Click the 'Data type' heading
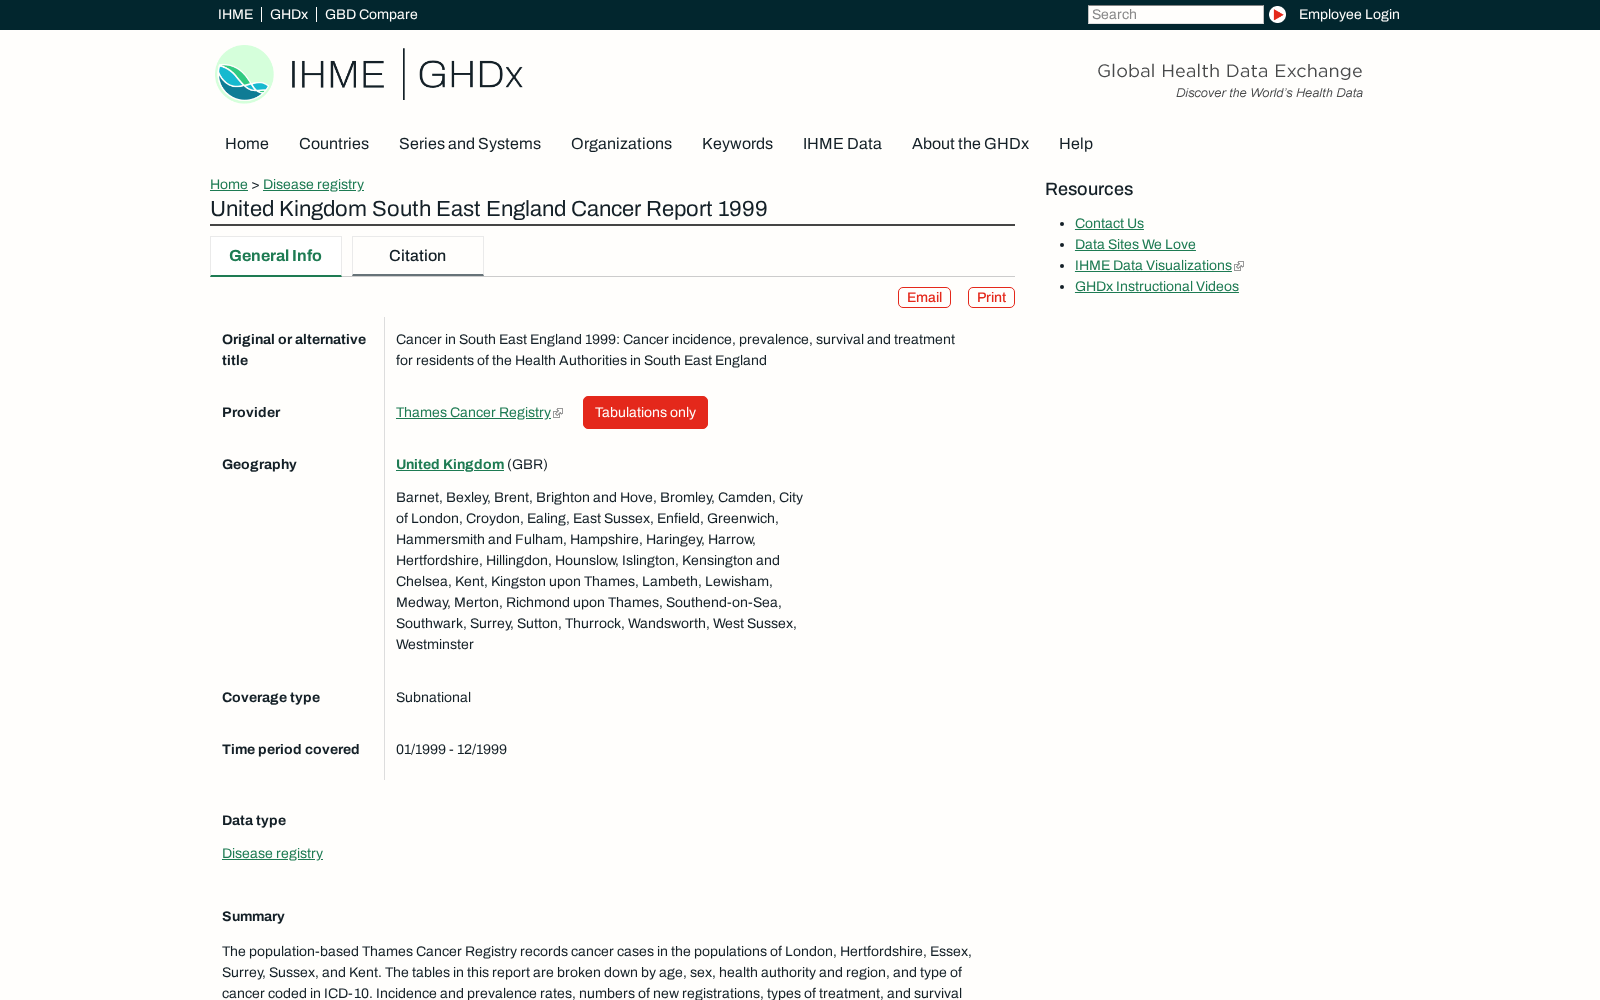 pos(254,821)
